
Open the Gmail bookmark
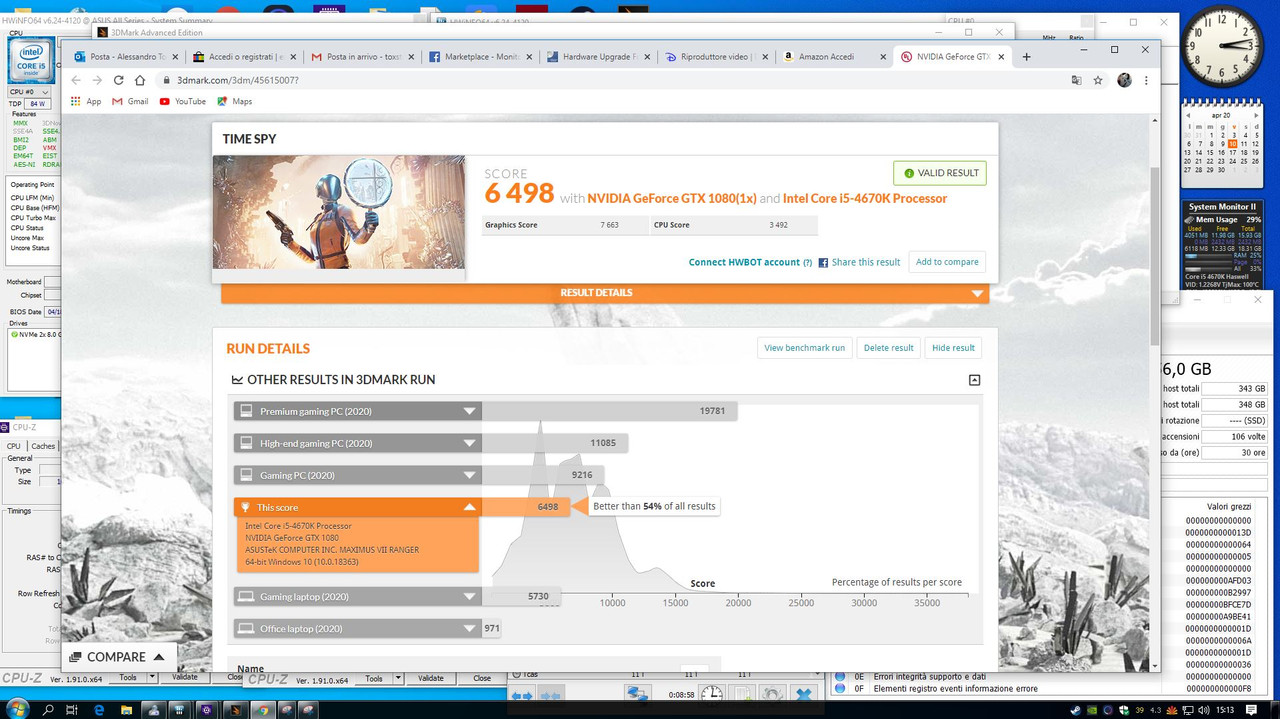[x=130, y=101]
